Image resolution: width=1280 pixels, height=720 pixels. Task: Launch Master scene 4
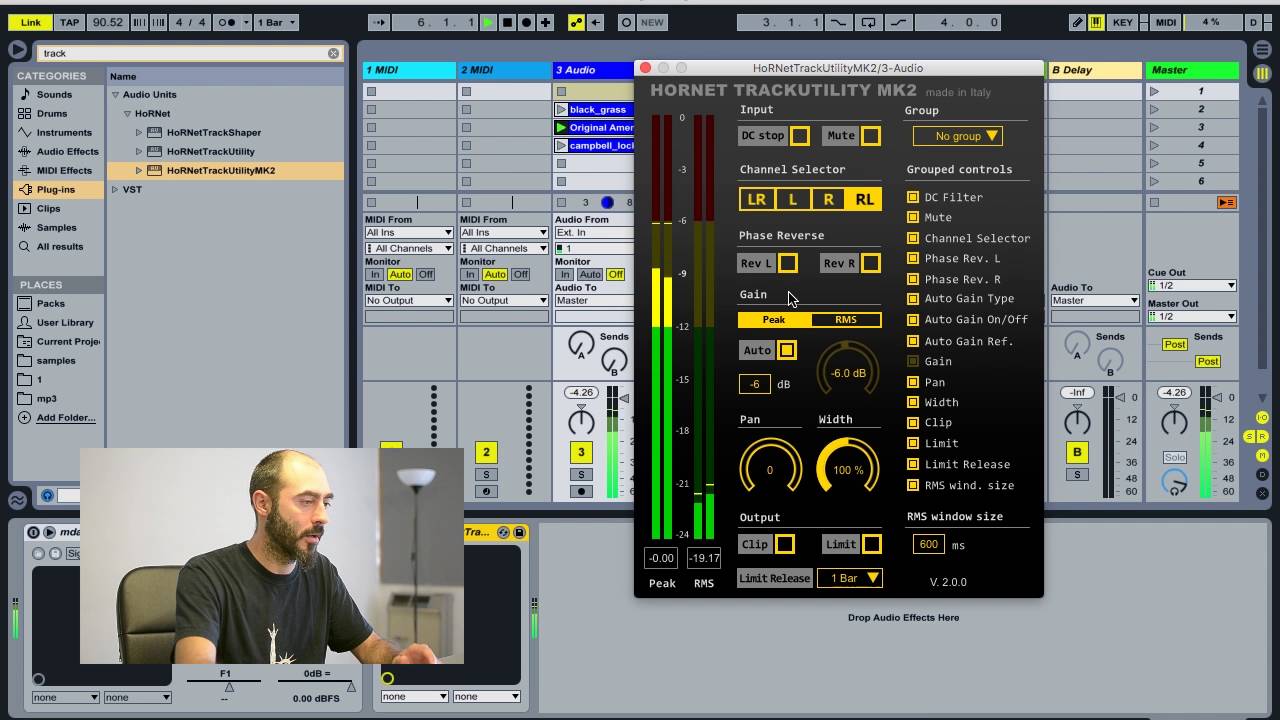1155,145
